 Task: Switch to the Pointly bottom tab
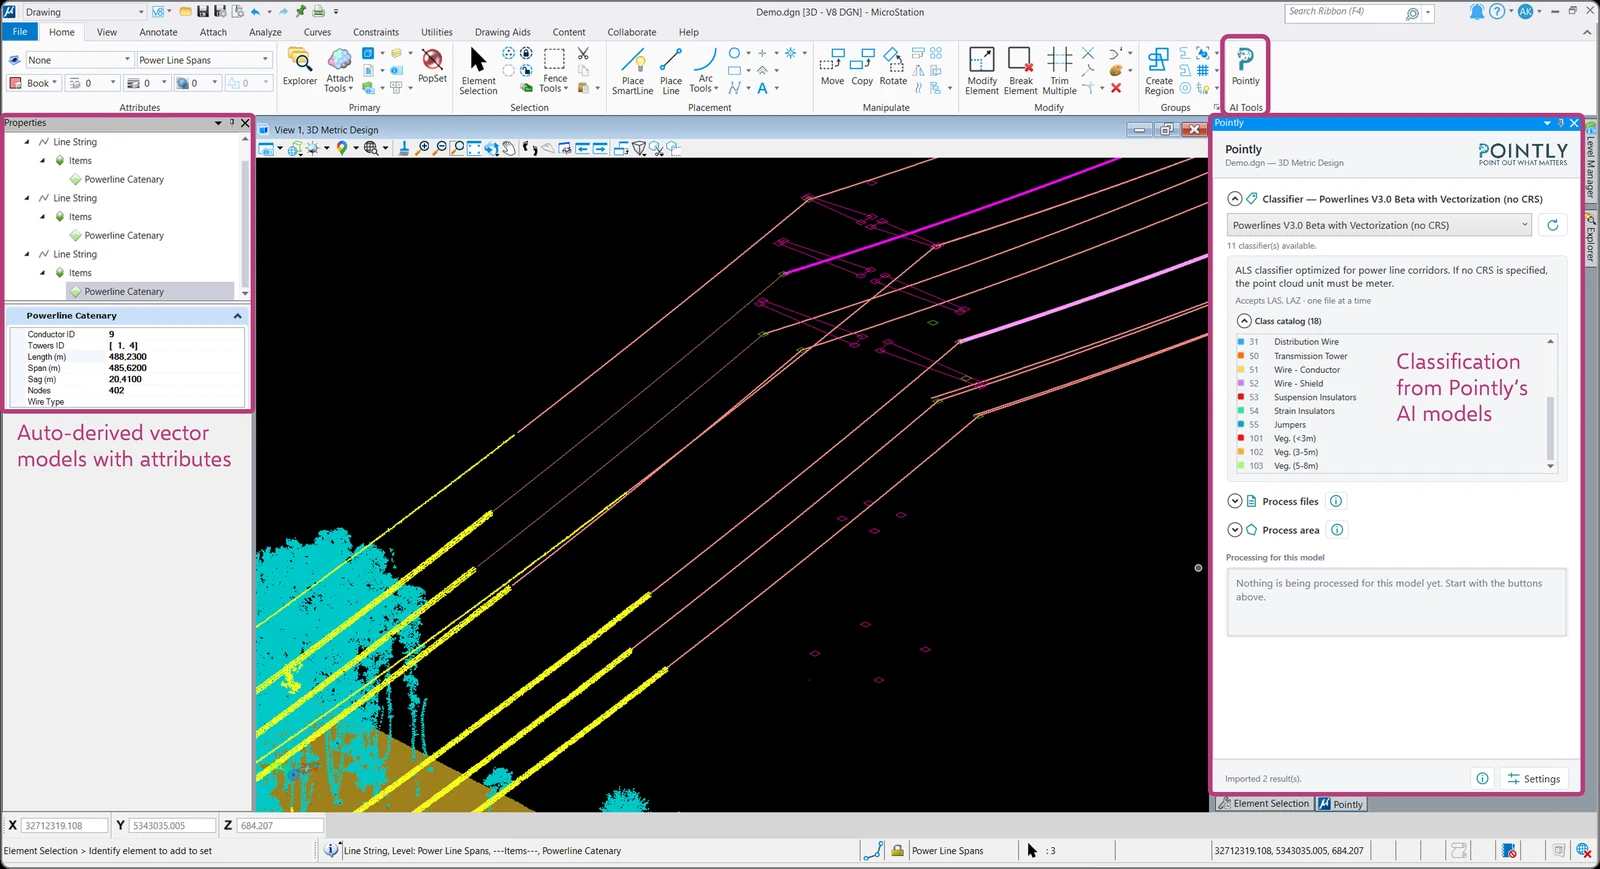1341,804
